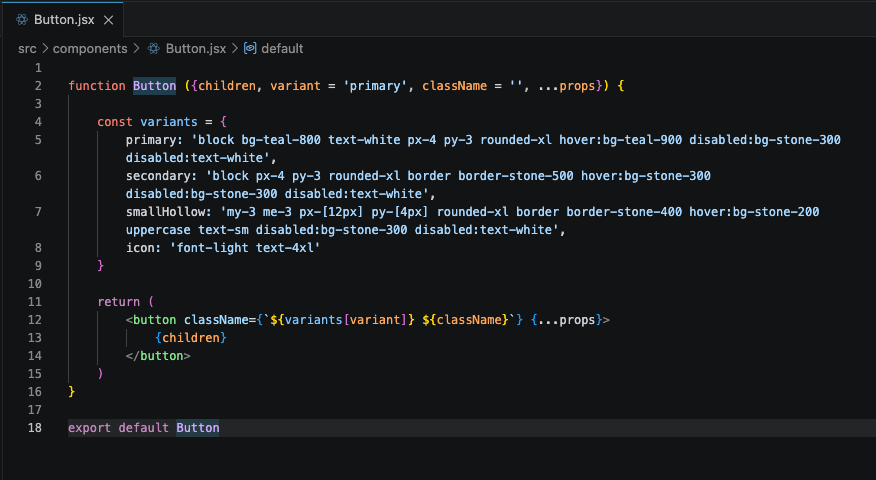Click the chevron after 'Button.jsx' breadcrumb

235,49
